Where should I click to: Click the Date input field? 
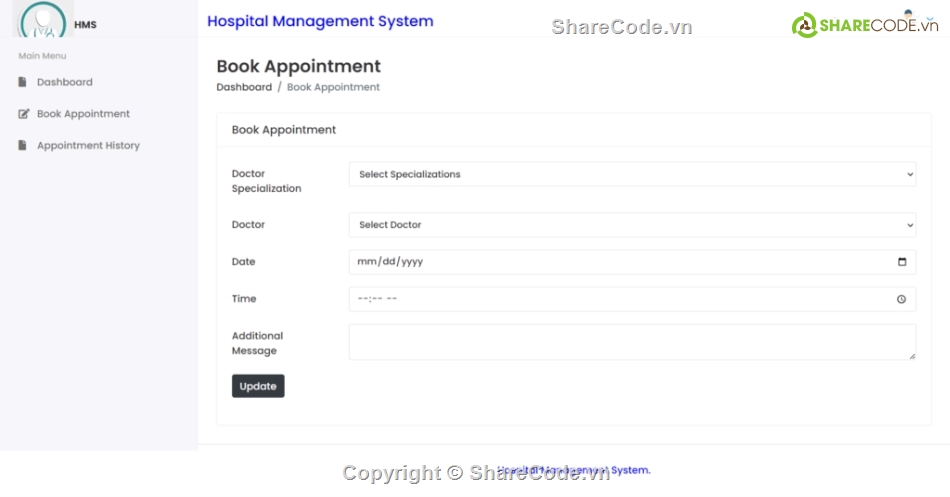(x=632, y=262)
